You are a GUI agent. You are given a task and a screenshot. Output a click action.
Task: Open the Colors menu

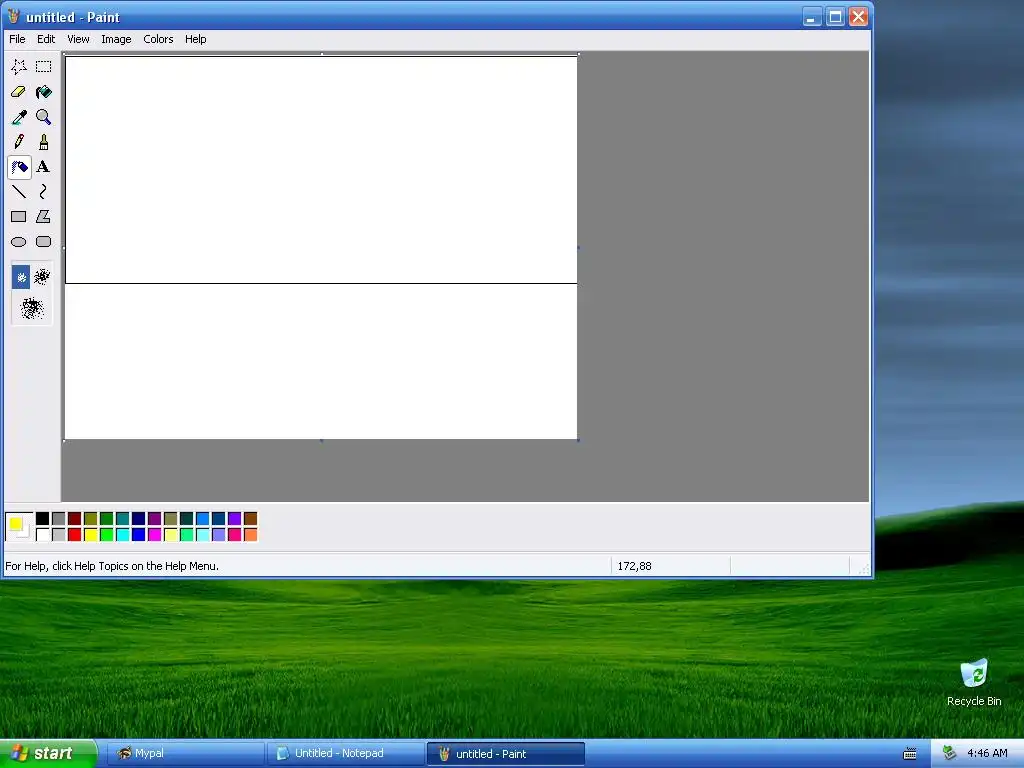pos(158,39)
